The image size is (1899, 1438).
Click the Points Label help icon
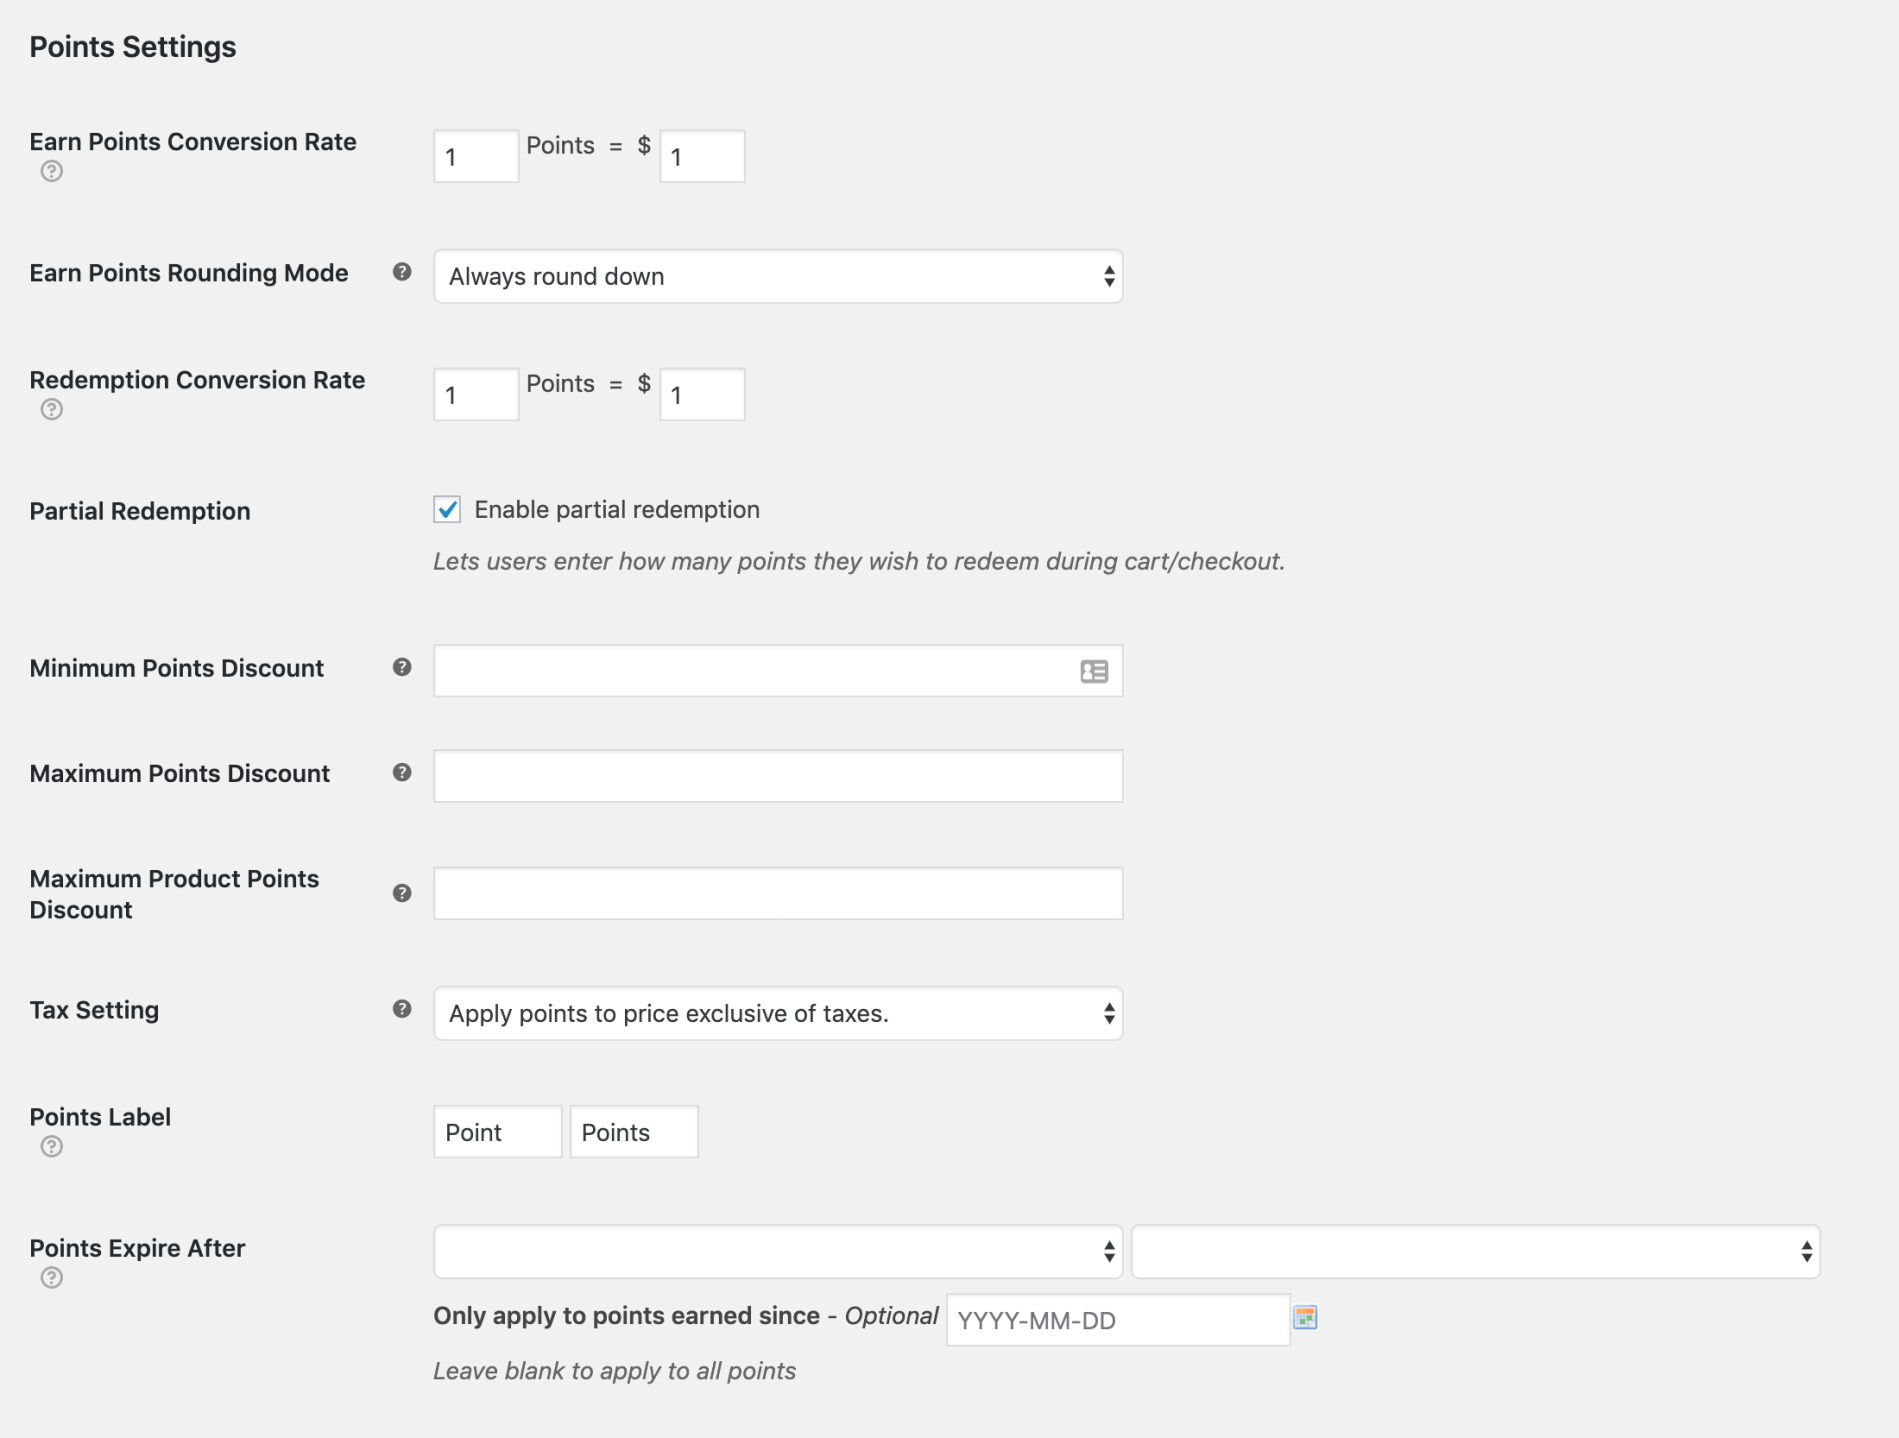53,1146
